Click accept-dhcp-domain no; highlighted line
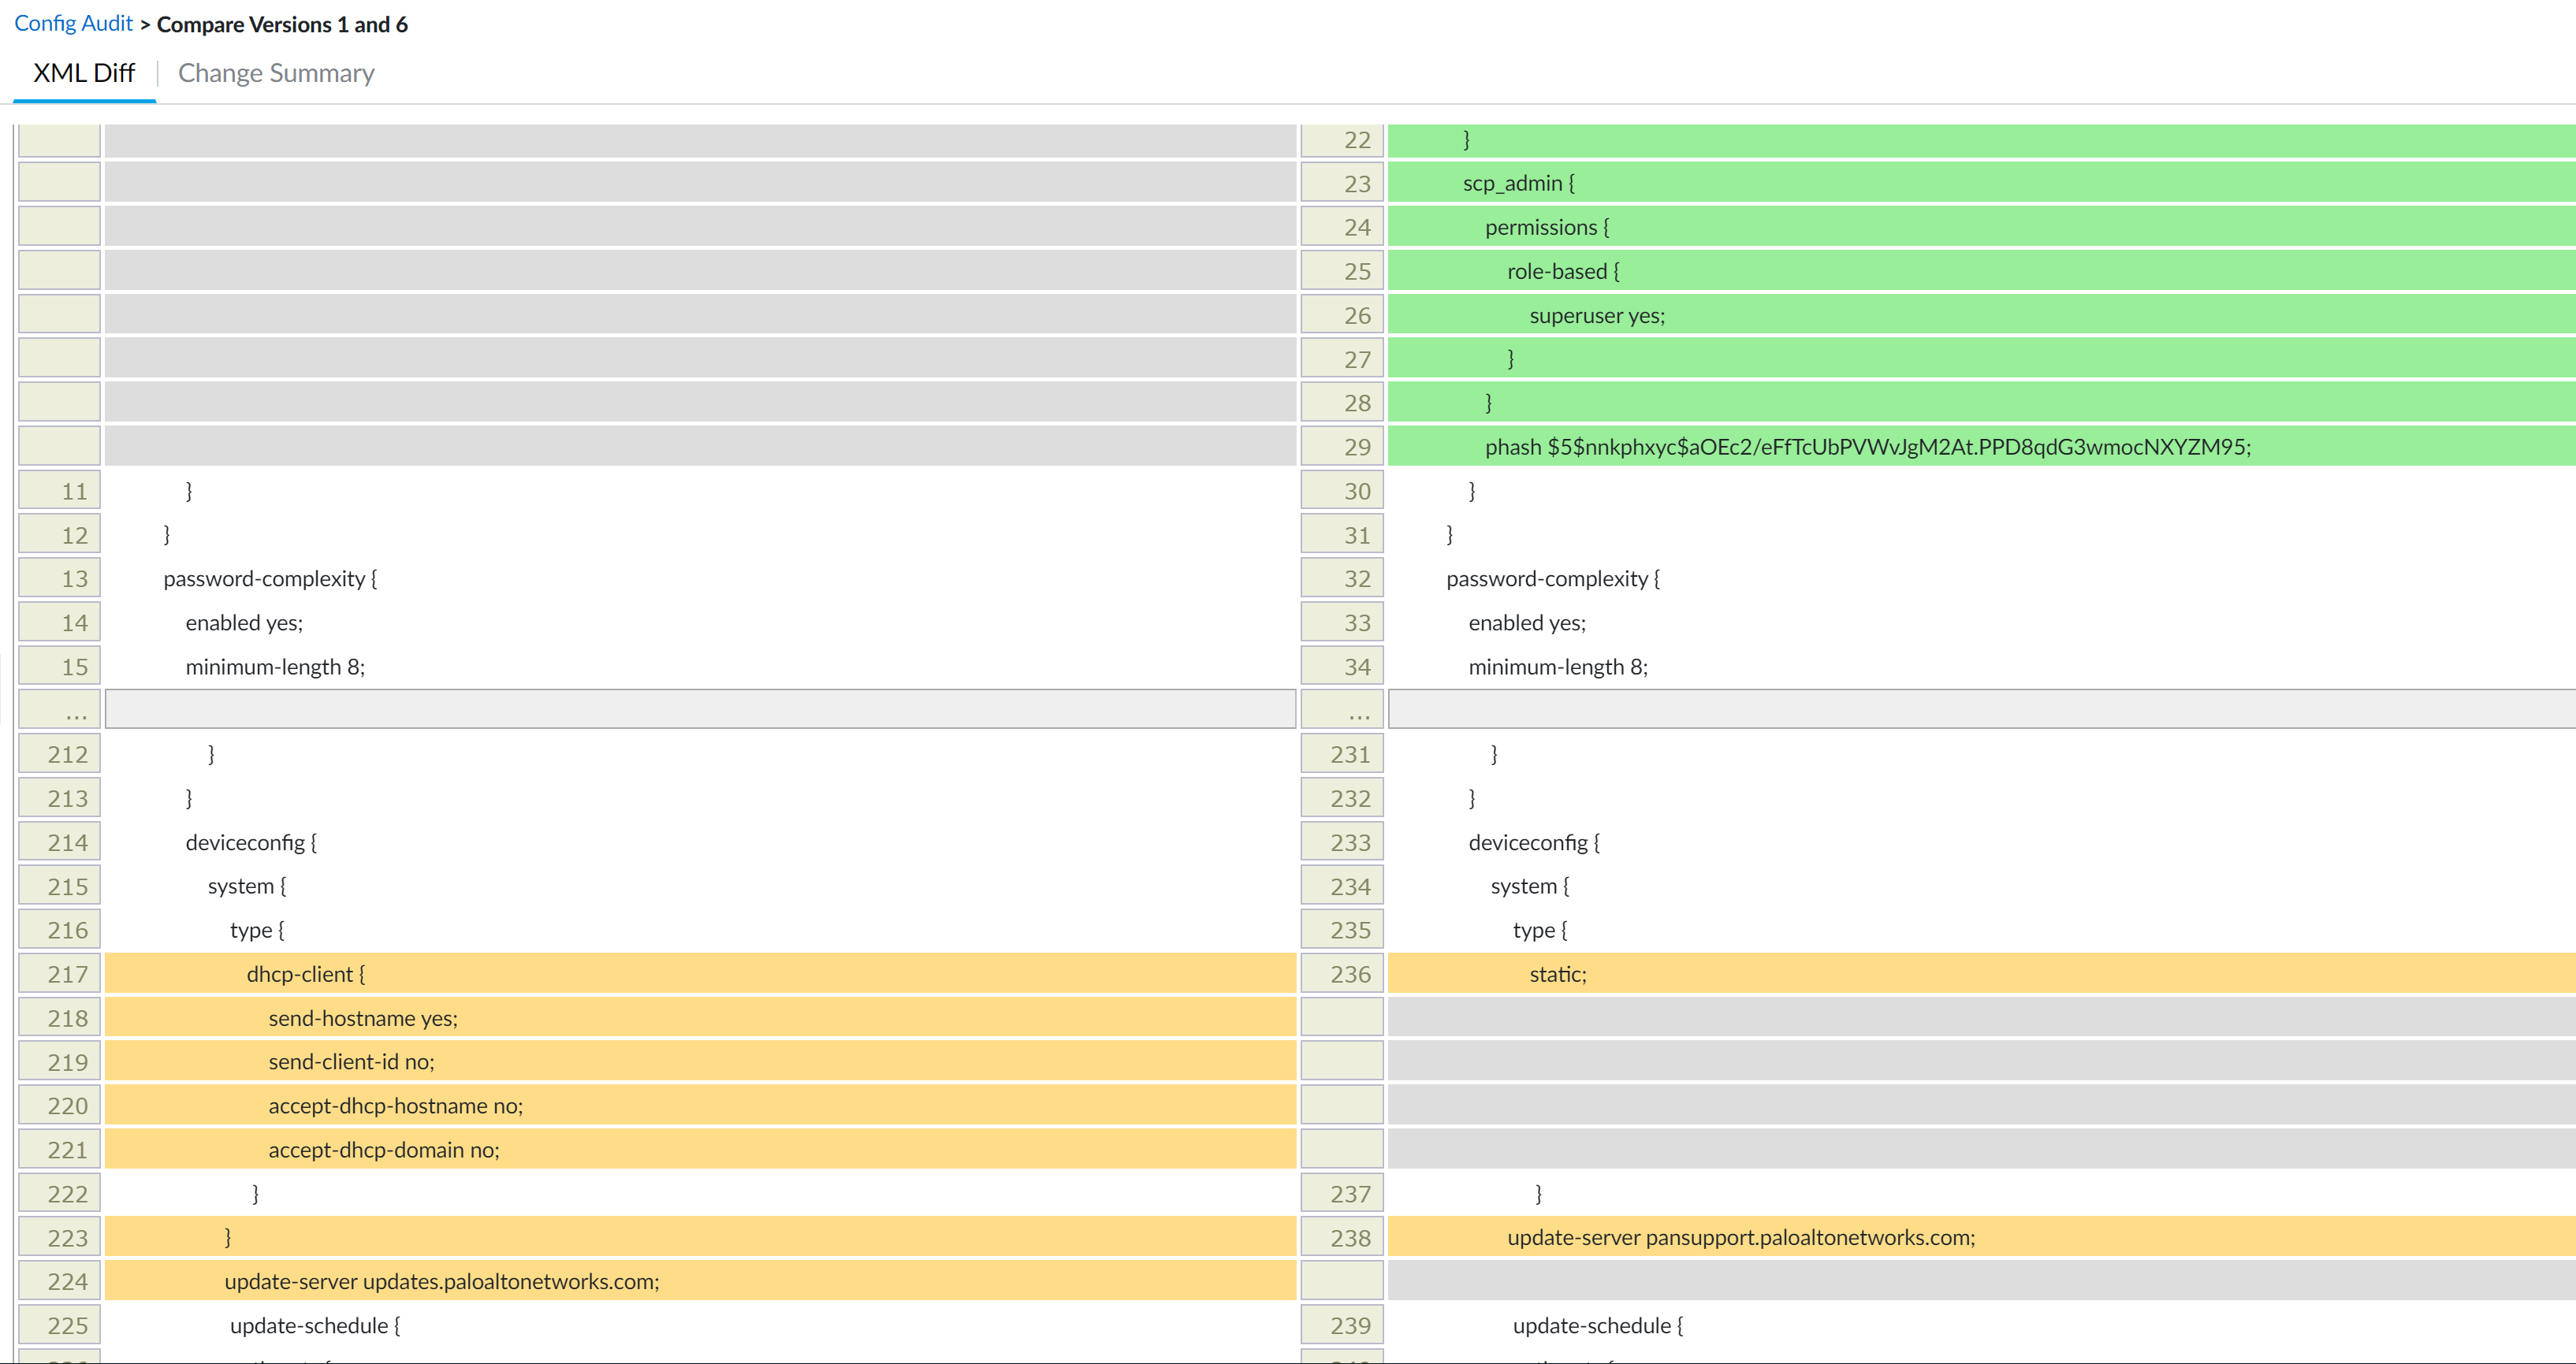Screen dimensions: 2576x1364 [383, 1150]
